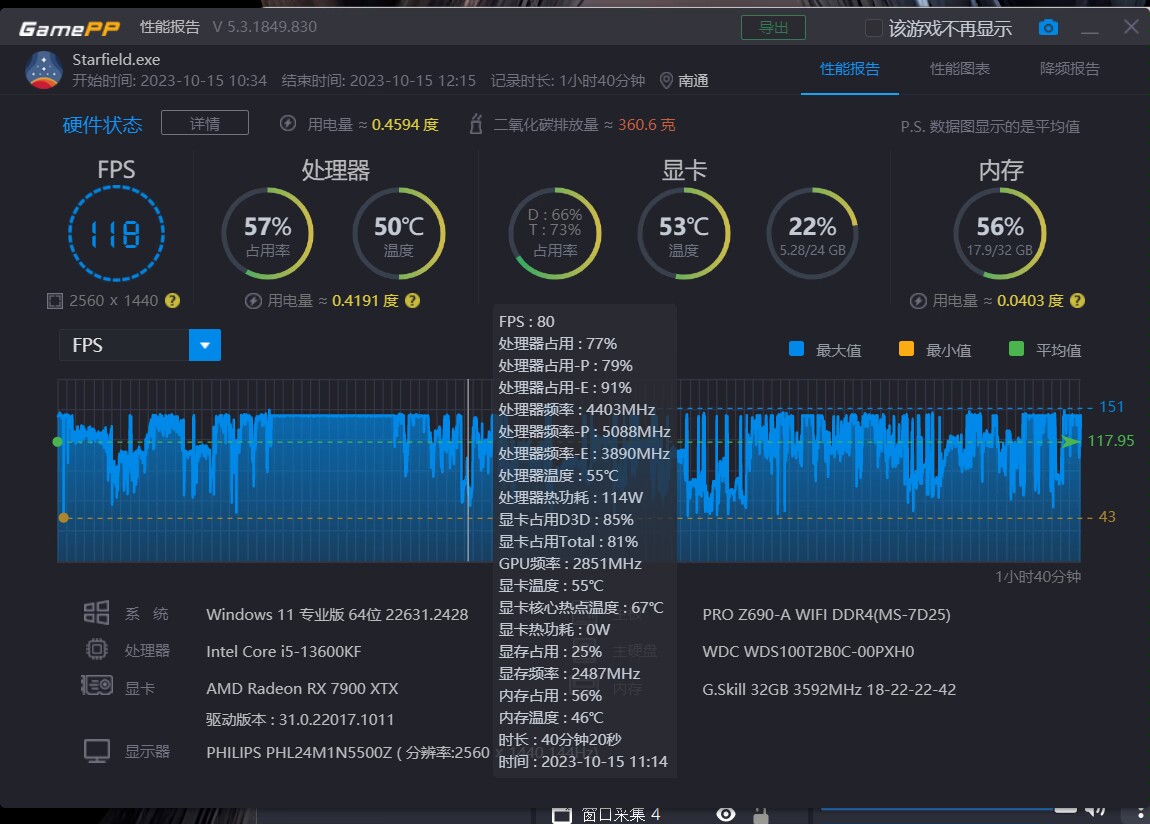Click the green 平均值 legend swatch
The width and height of the screenshot is (1150, 824).
pos(1017,349)
